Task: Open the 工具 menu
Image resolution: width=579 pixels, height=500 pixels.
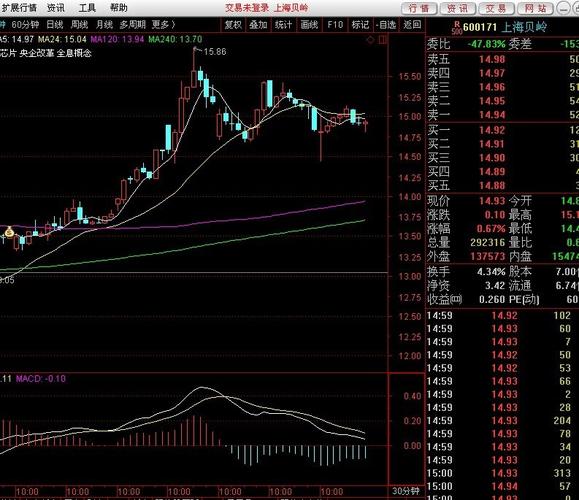Action: pos(88,8)
